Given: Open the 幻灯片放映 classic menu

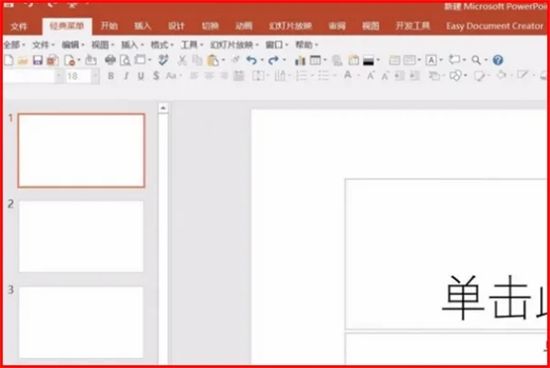Looking at the screenshot, I should (x=234, y=45).
